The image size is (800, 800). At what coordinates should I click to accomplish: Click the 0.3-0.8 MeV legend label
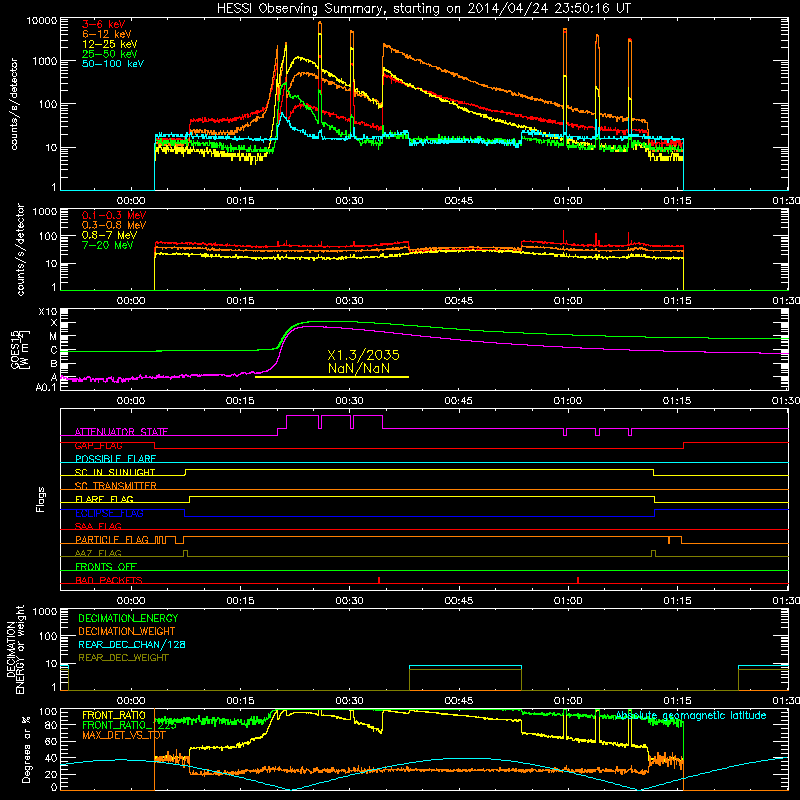click(x=114, y=225)
